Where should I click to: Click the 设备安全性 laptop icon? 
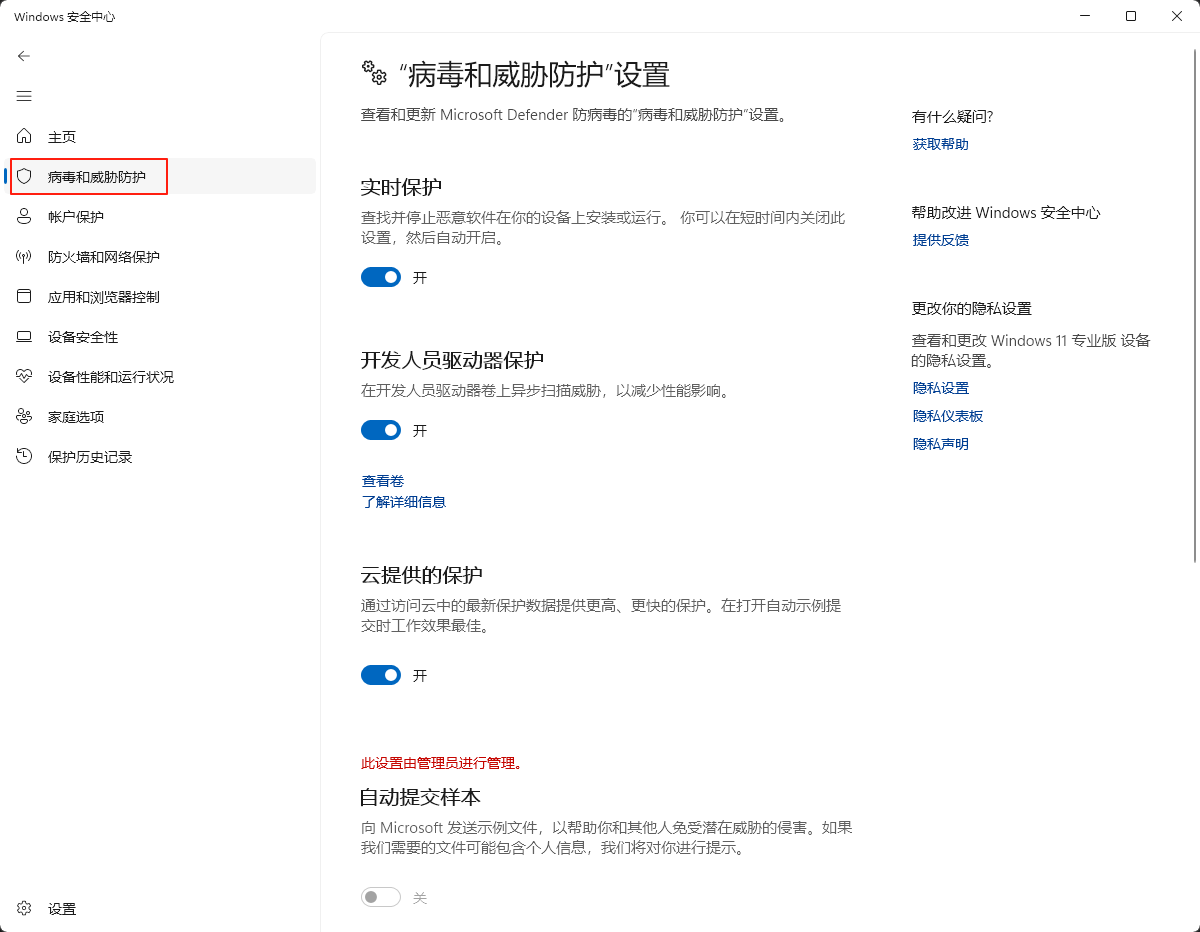tap(25, 337)
